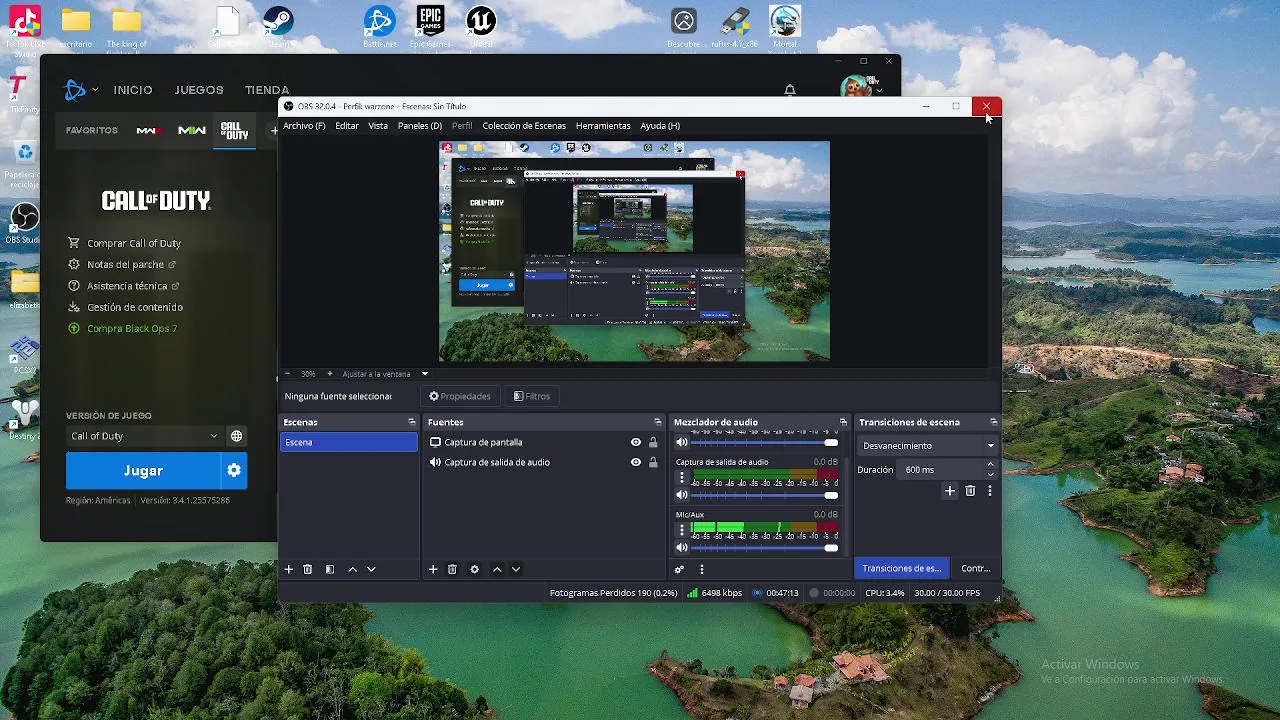The width and height of the screenshot is (1280, 720).
Task: Go to TIENDA in Battle.net
Action: [x=267, y=90]
